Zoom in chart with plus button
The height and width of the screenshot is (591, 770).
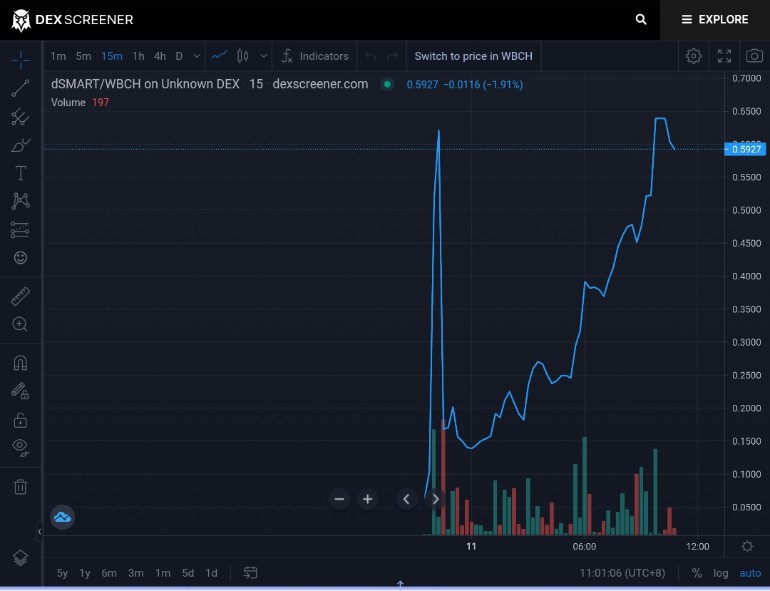click(367, 499)
